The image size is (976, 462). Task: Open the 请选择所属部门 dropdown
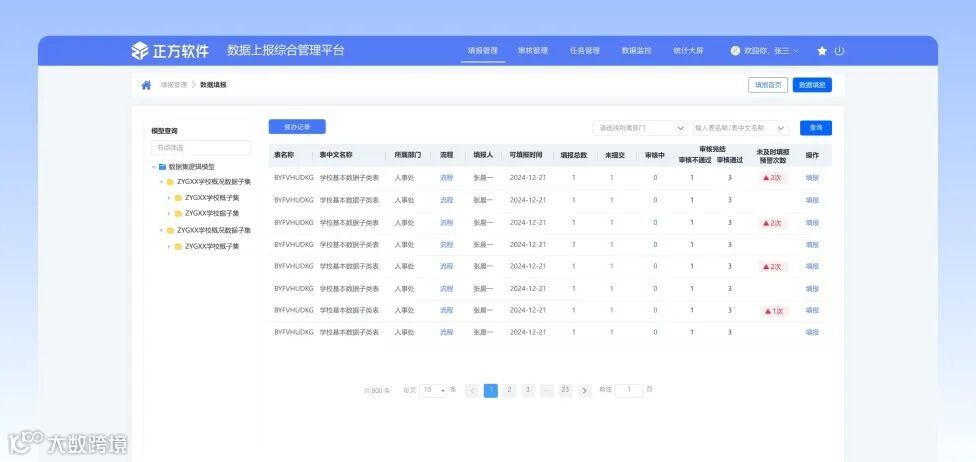click(640, 128)
